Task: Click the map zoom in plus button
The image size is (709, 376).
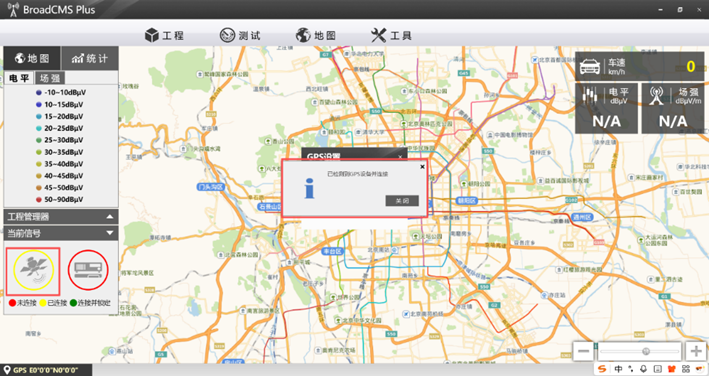Action: [695, 351]
